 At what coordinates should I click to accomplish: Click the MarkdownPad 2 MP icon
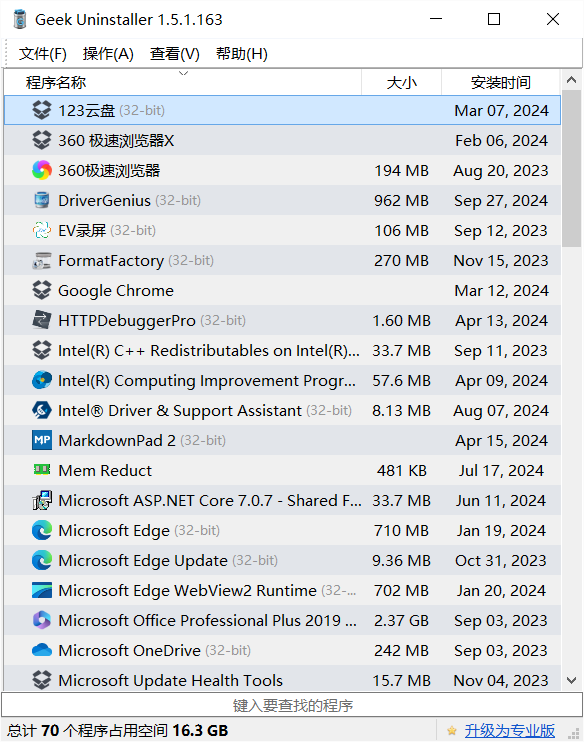click(x=42, y=440)
